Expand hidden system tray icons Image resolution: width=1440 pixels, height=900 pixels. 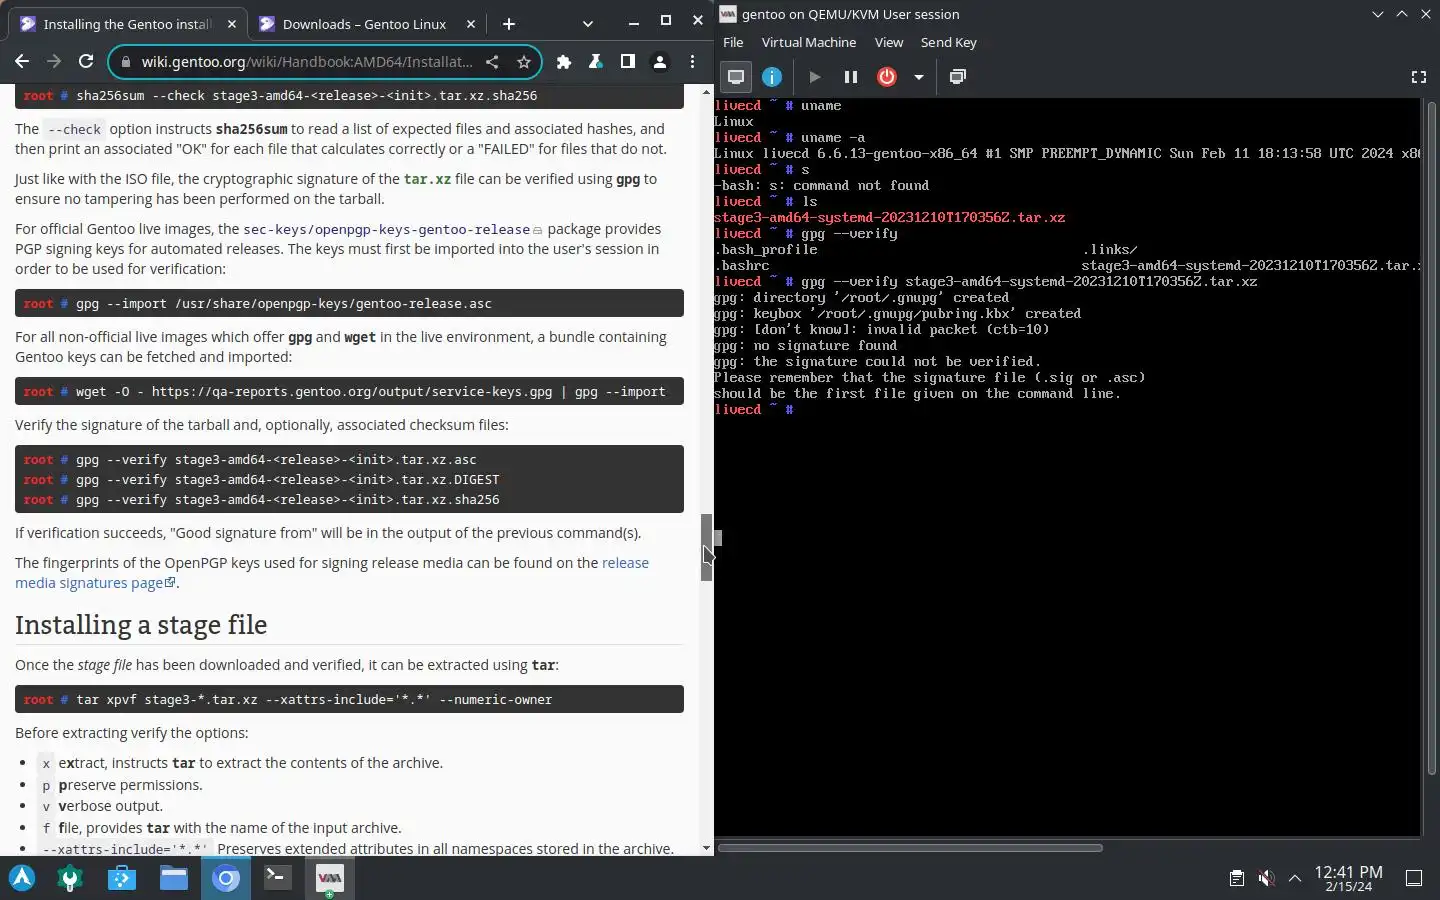click(x=1295, y=878)
